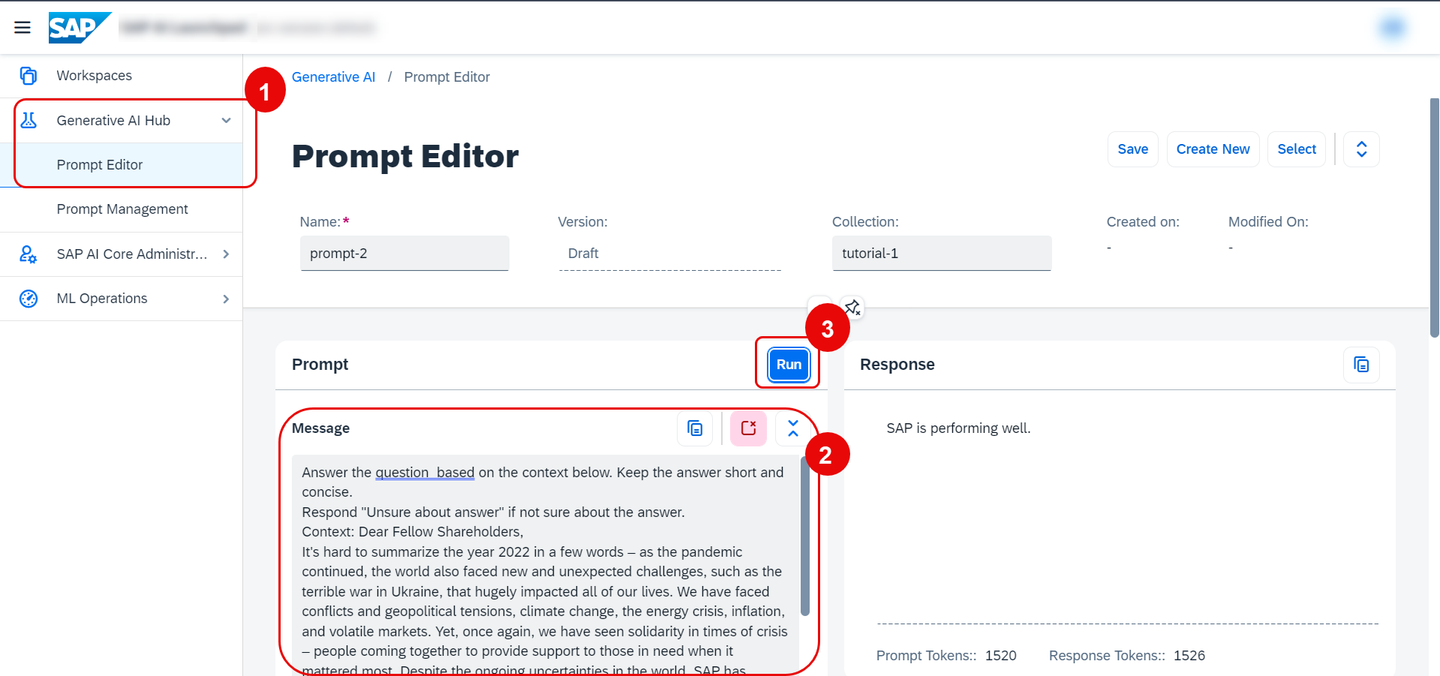Screen dimensions: 1440x676
Task: Click the Generative AI breadcrumb link
Action: [x=334, y=77]
